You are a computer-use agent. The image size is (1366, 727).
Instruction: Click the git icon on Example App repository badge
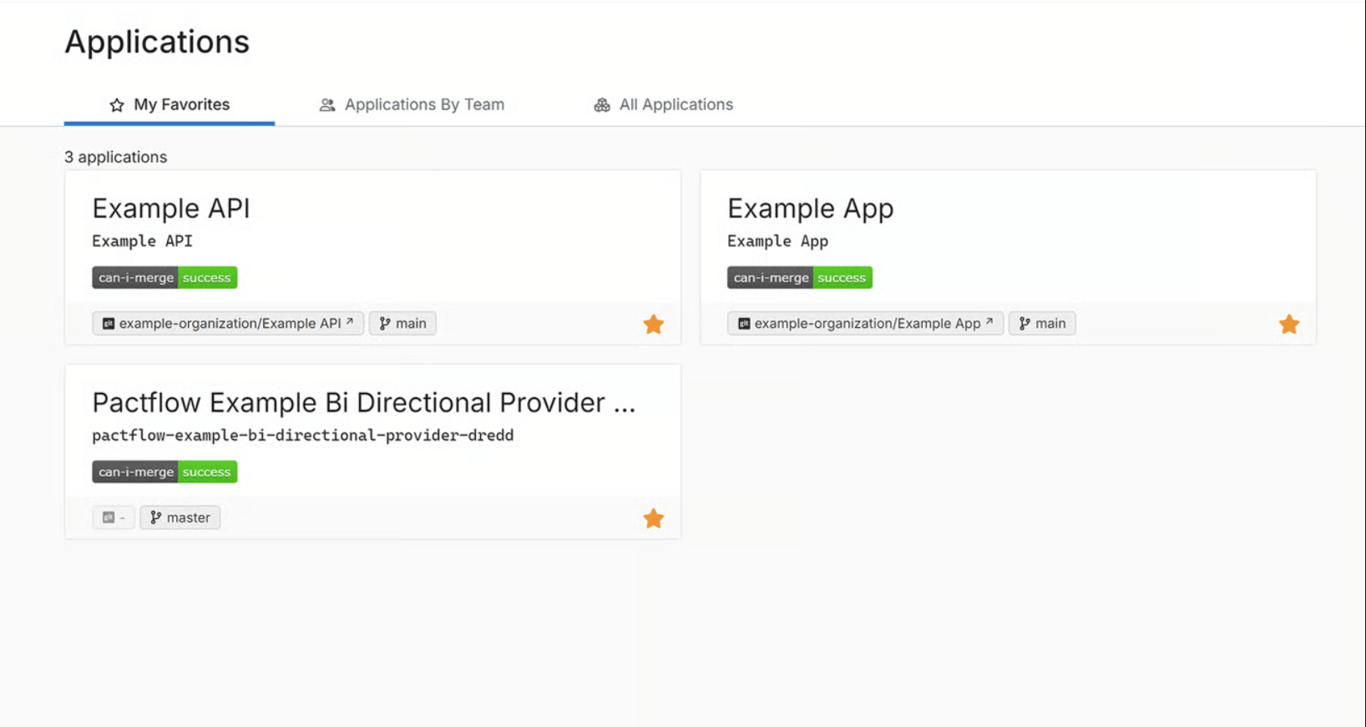pyautogui.click(x=742, y=323)
